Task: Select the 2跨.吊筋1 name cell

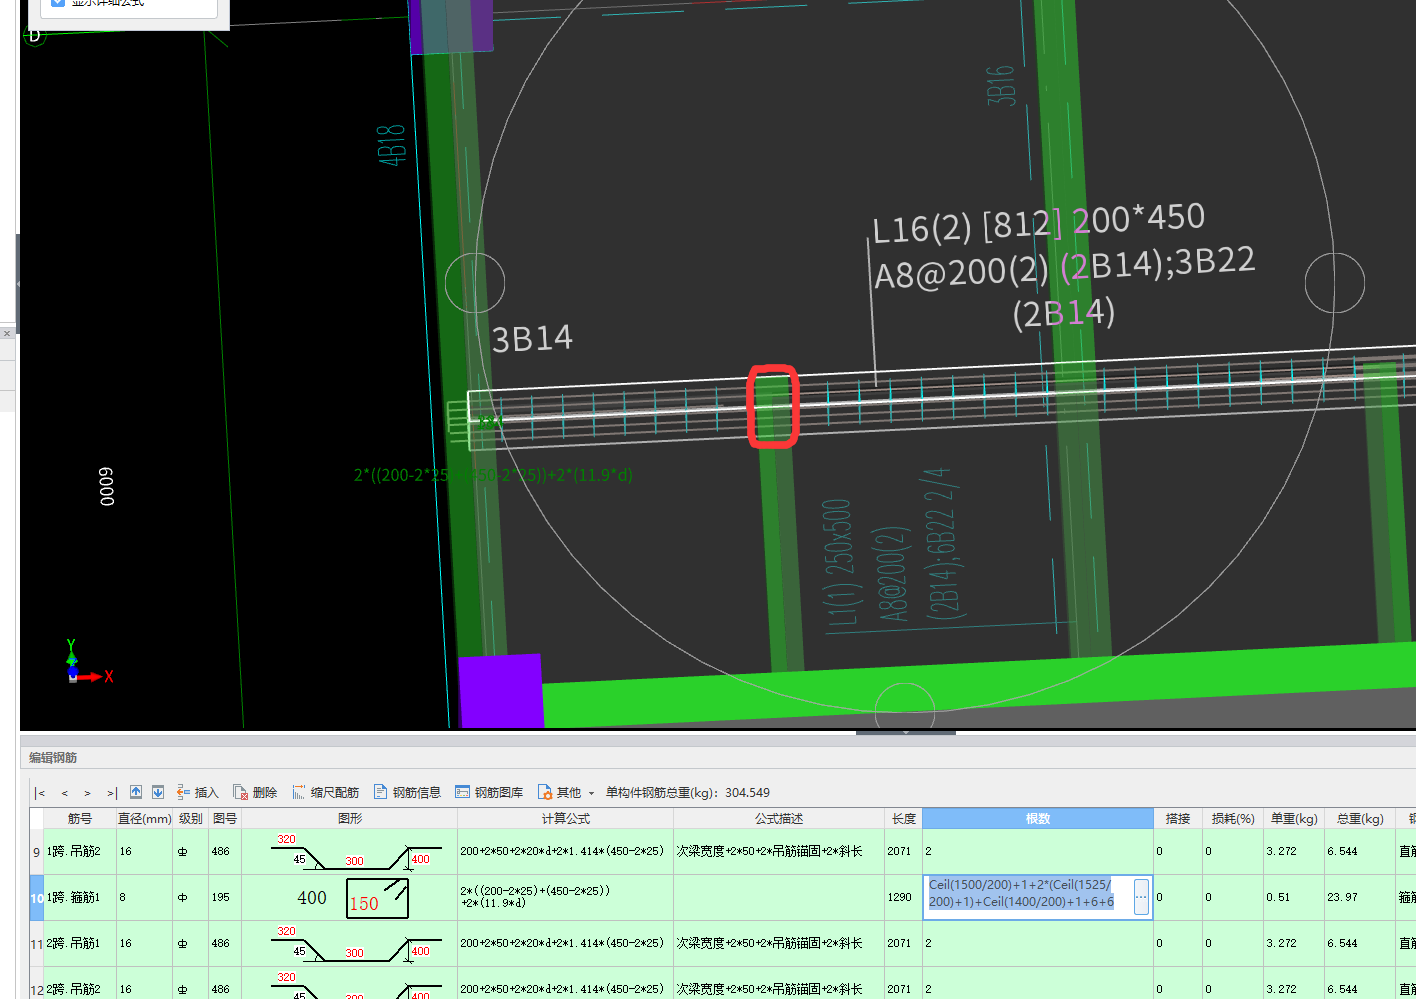Action: (x=80, y=944)
